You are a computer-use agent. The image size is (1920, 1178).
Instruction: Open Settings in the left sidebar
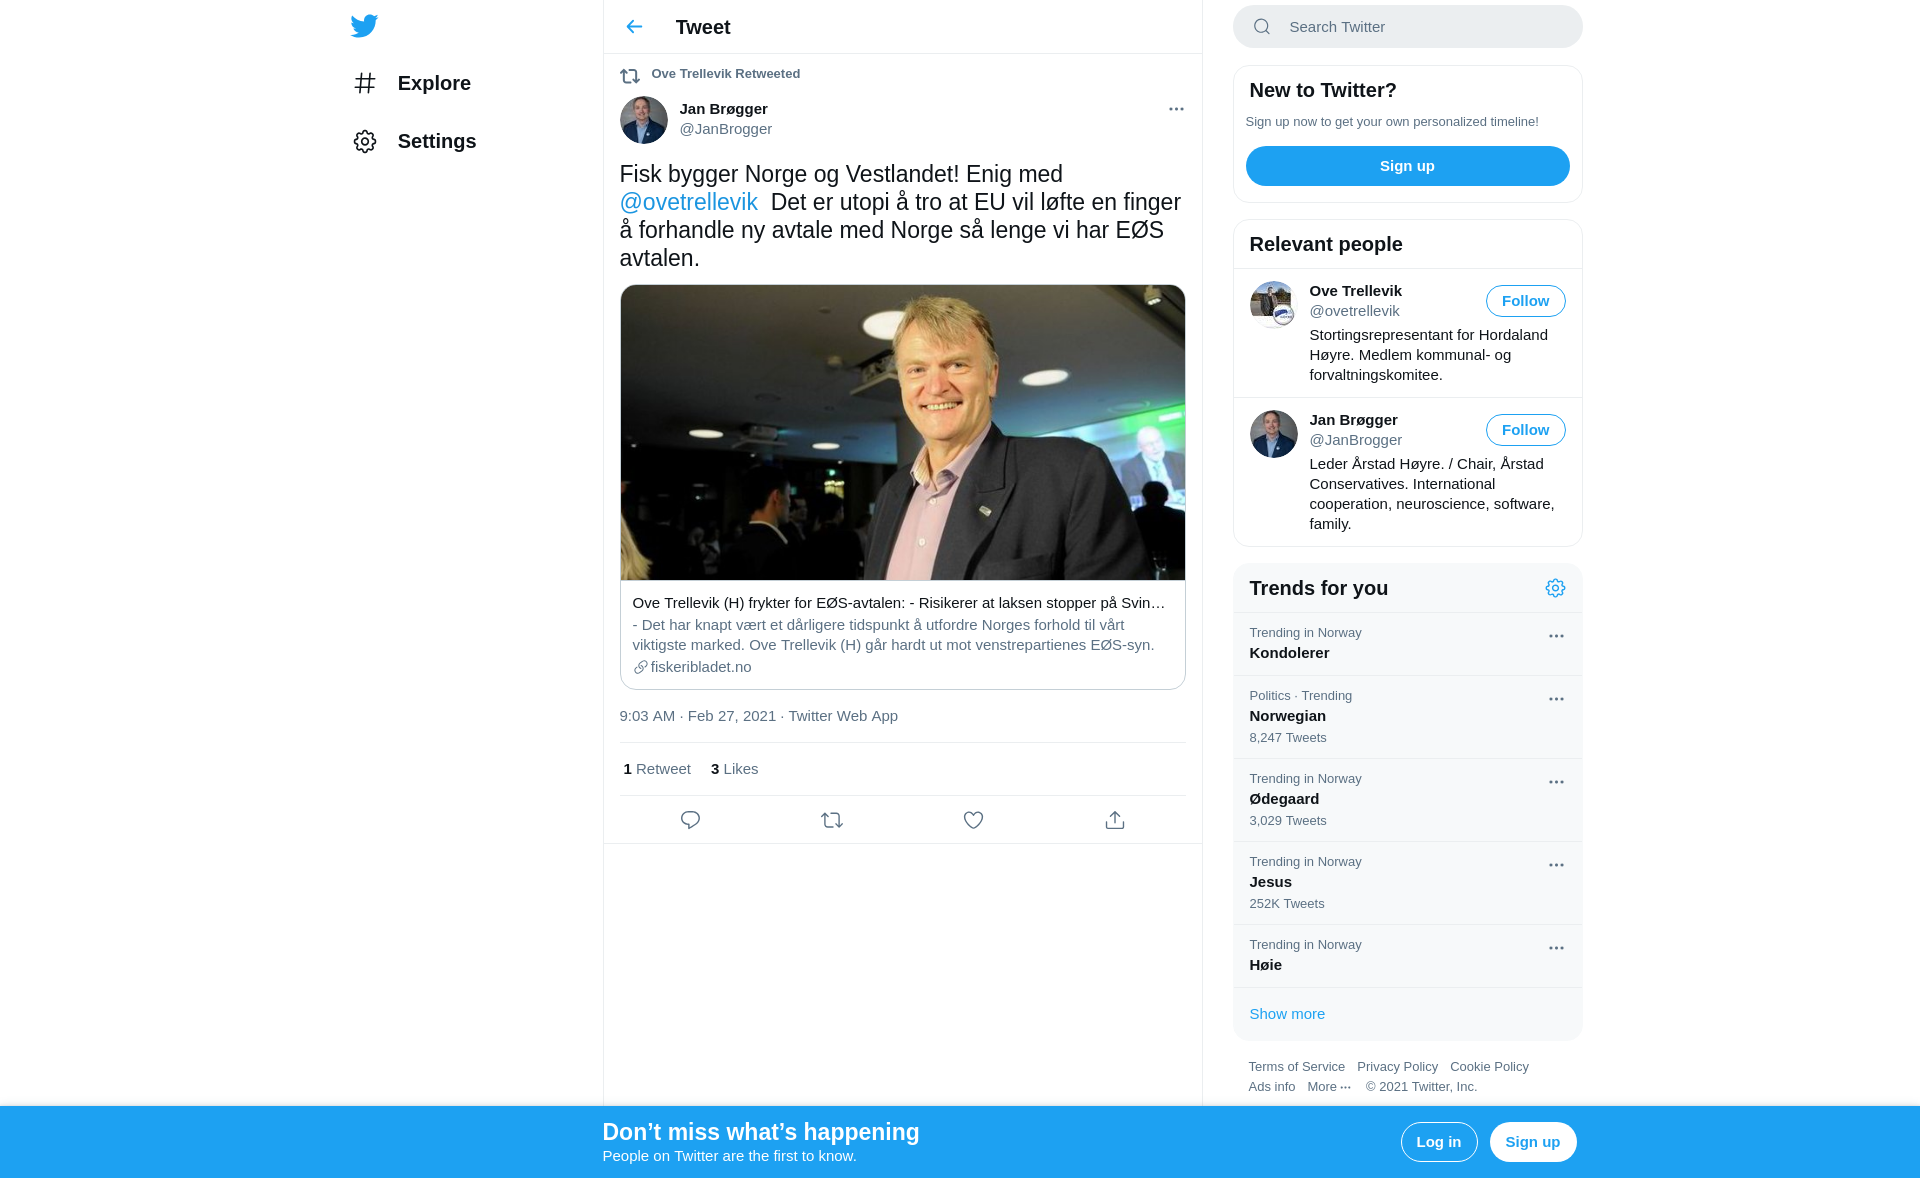tap(436, 141)
